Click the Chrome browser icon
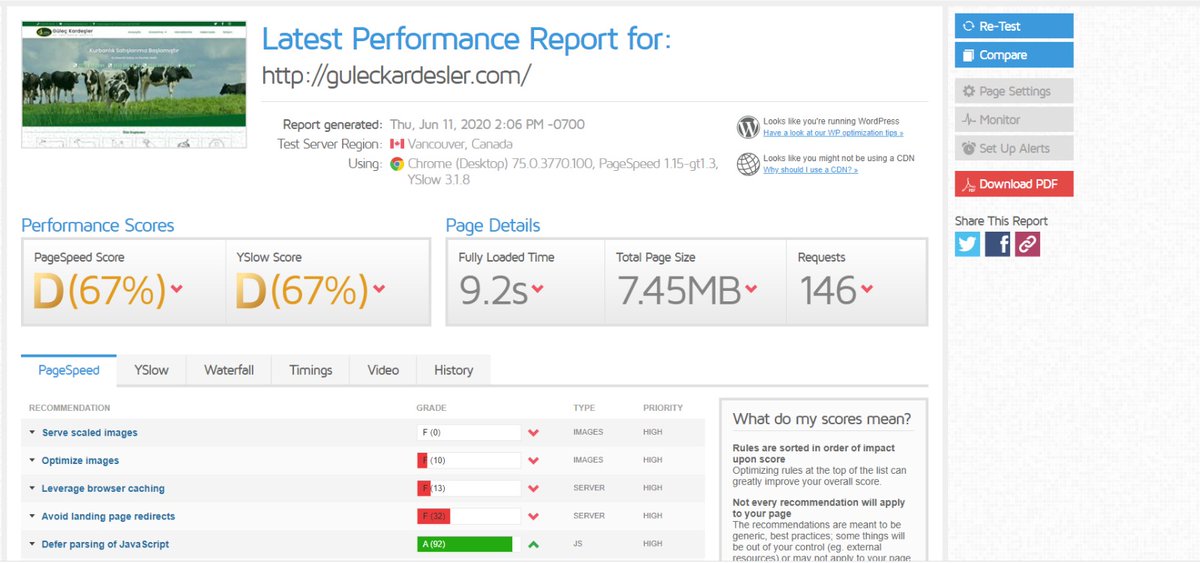 pos(397,163)
